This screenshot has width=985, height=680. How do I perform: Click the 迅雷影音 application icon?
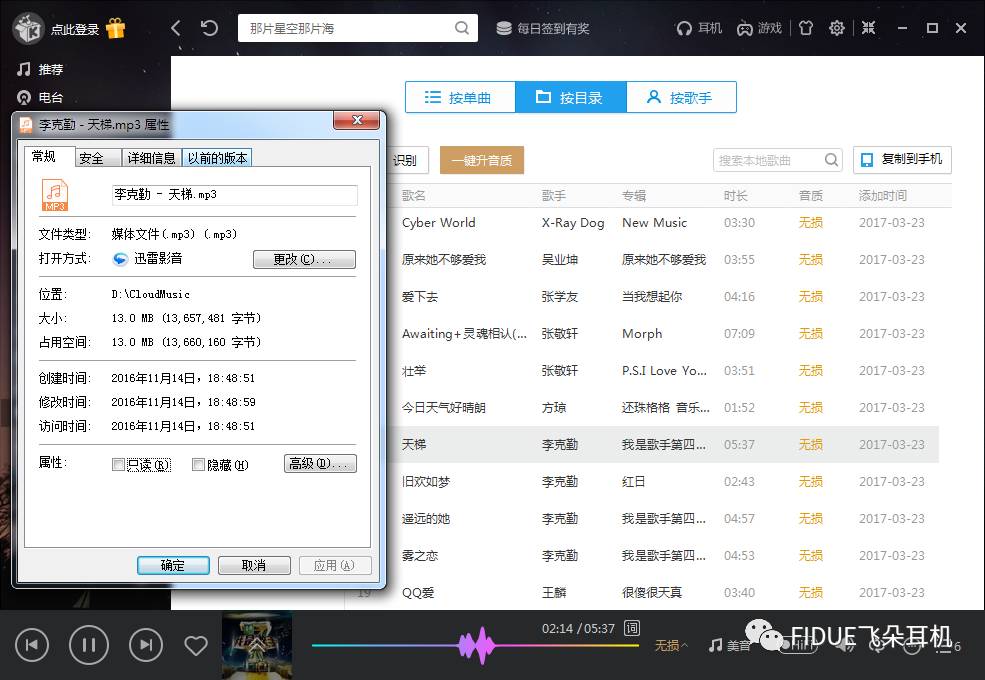(x=120, y=259)
